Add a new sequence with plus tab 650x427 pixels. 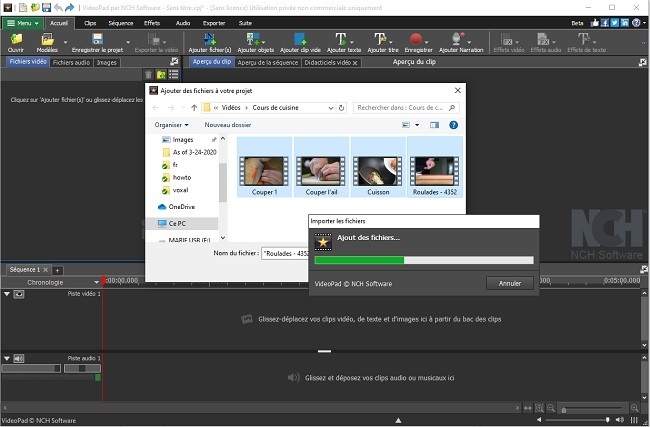(x=57, y=270)
